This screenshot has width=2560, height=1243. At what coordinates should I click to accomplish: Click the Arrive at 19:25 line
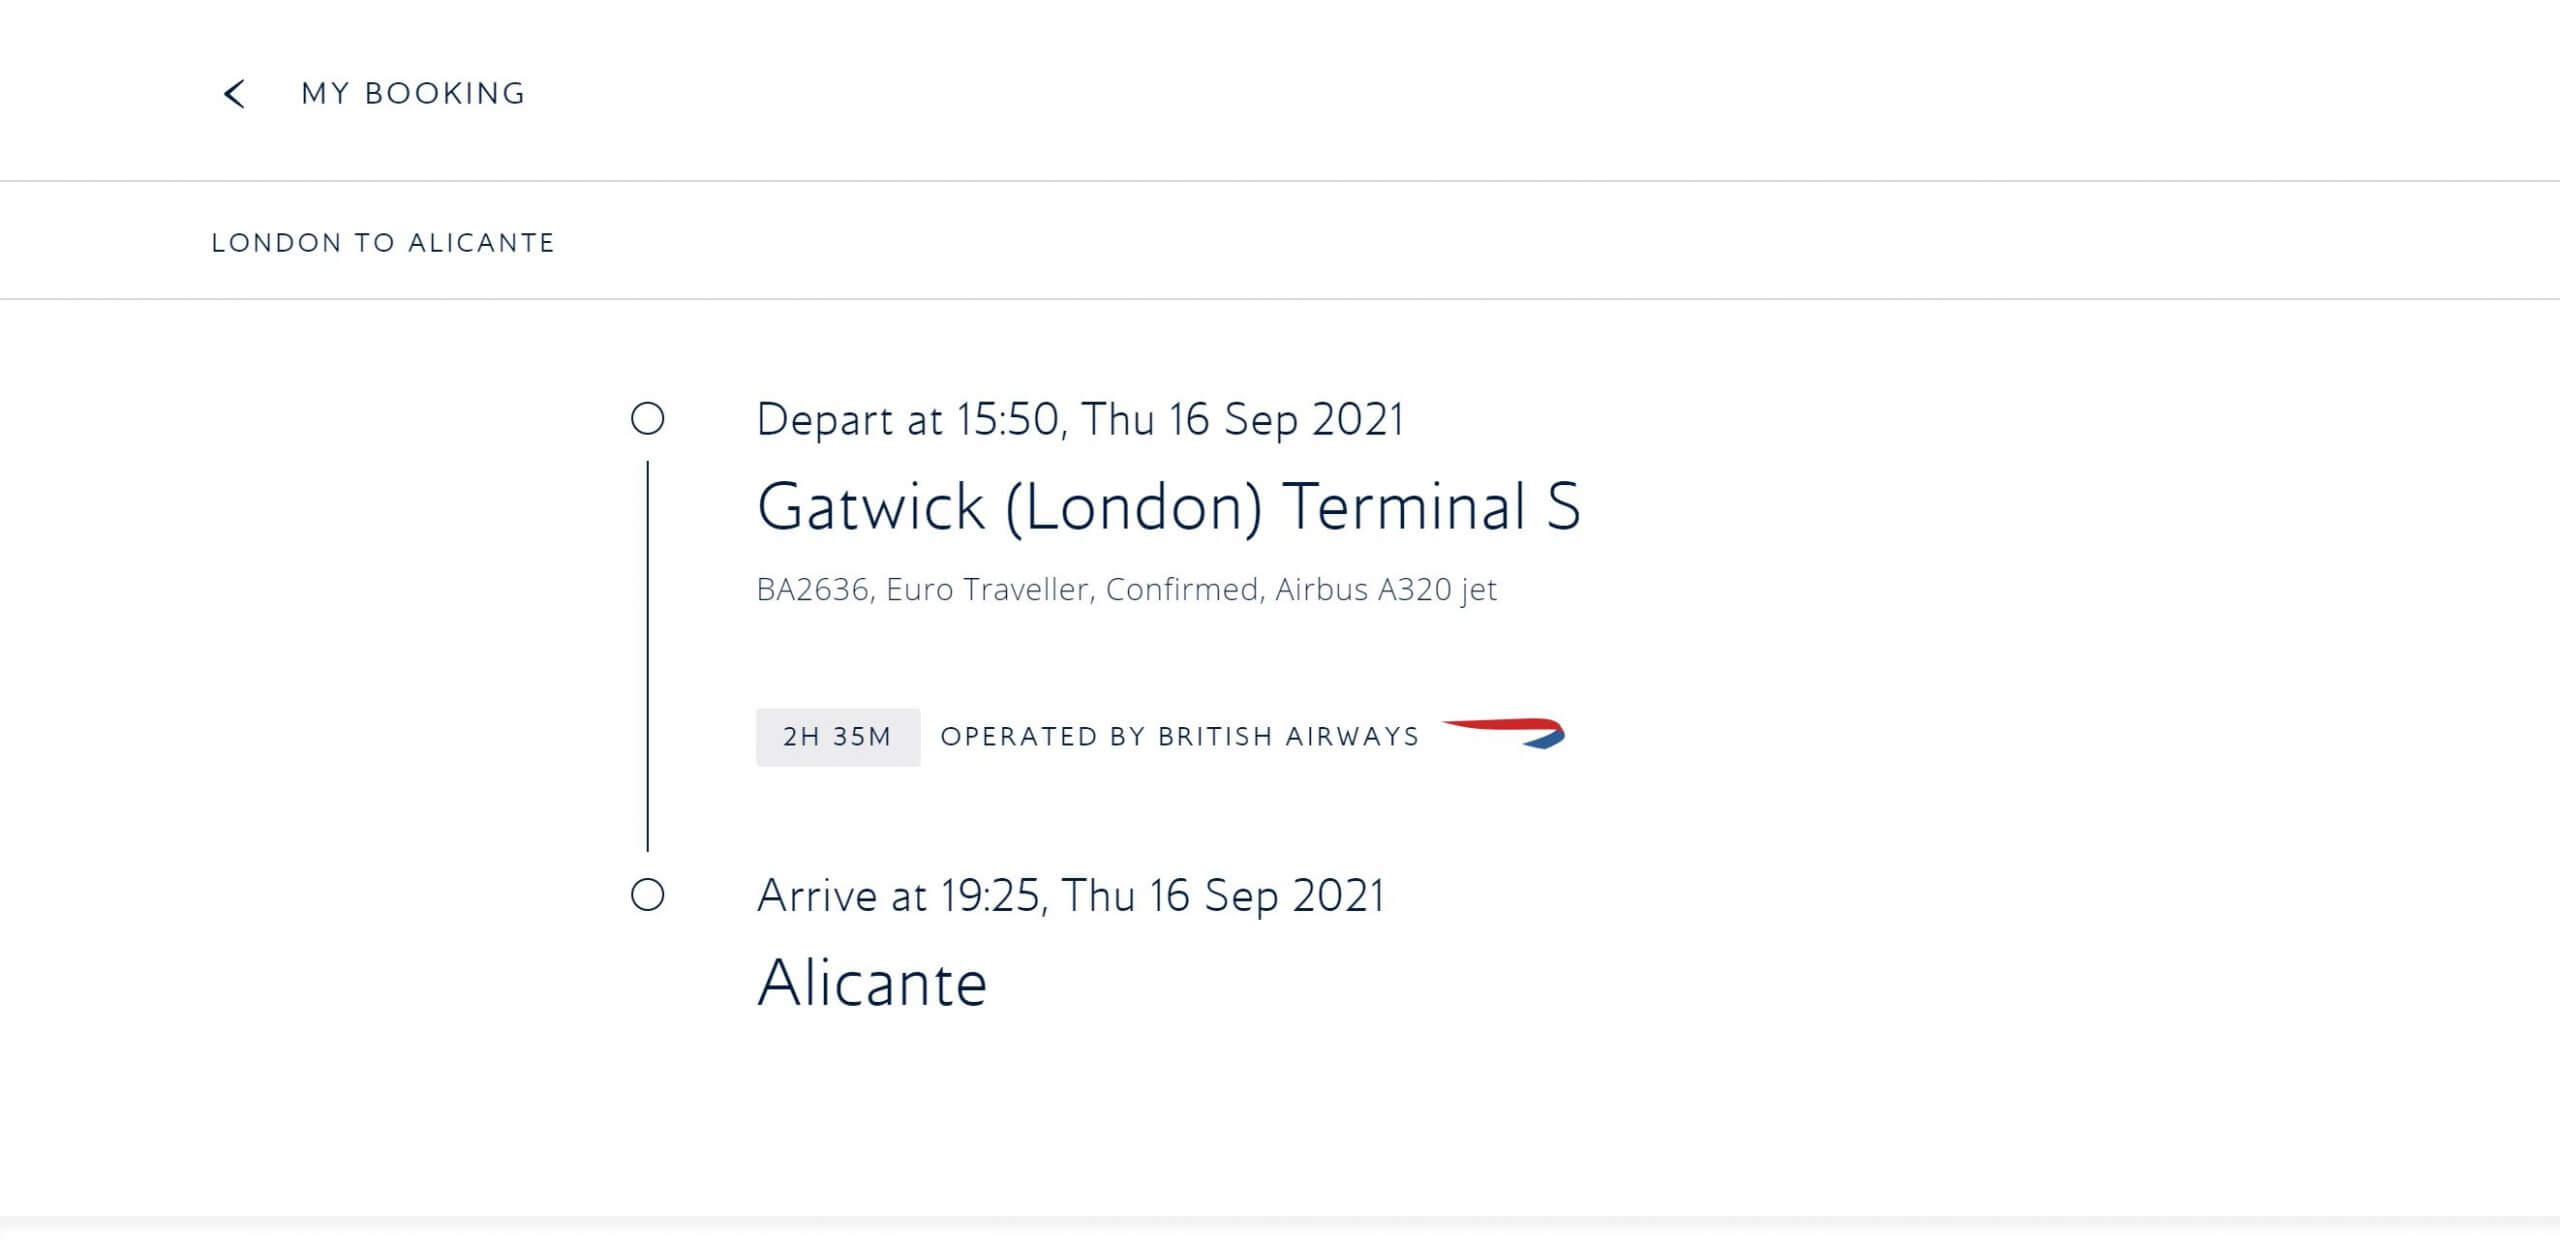click(x=1071, y=896)
